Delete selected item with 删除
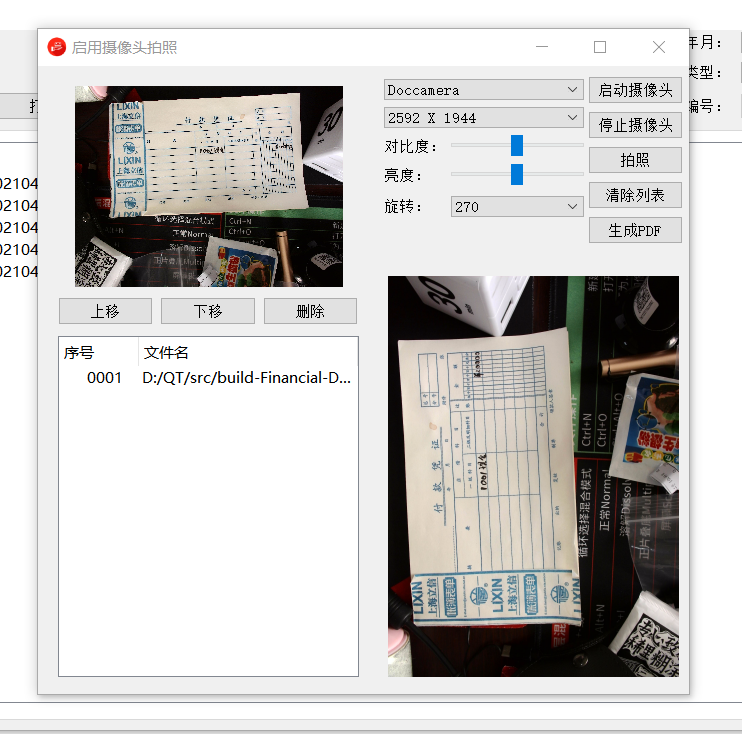The image size is (742, 734). [x=310, y=311]
